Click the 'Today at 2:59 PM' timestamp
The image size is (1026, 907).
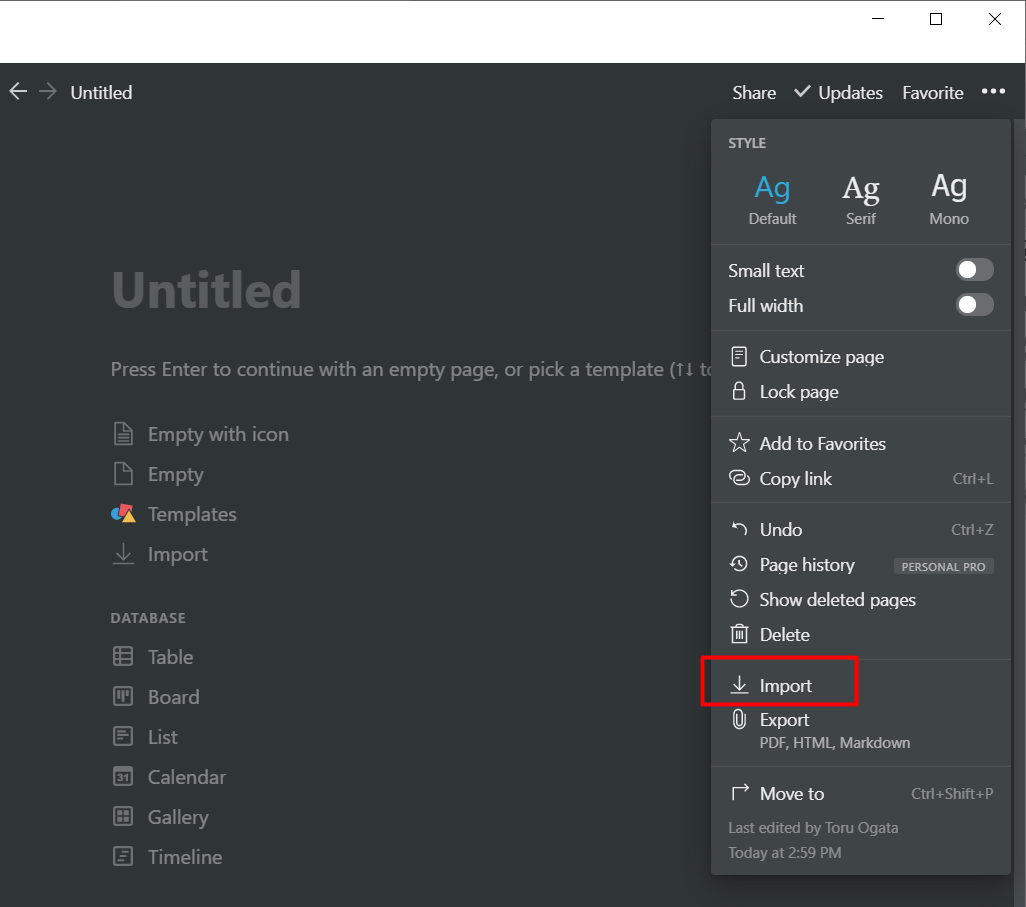785,852
